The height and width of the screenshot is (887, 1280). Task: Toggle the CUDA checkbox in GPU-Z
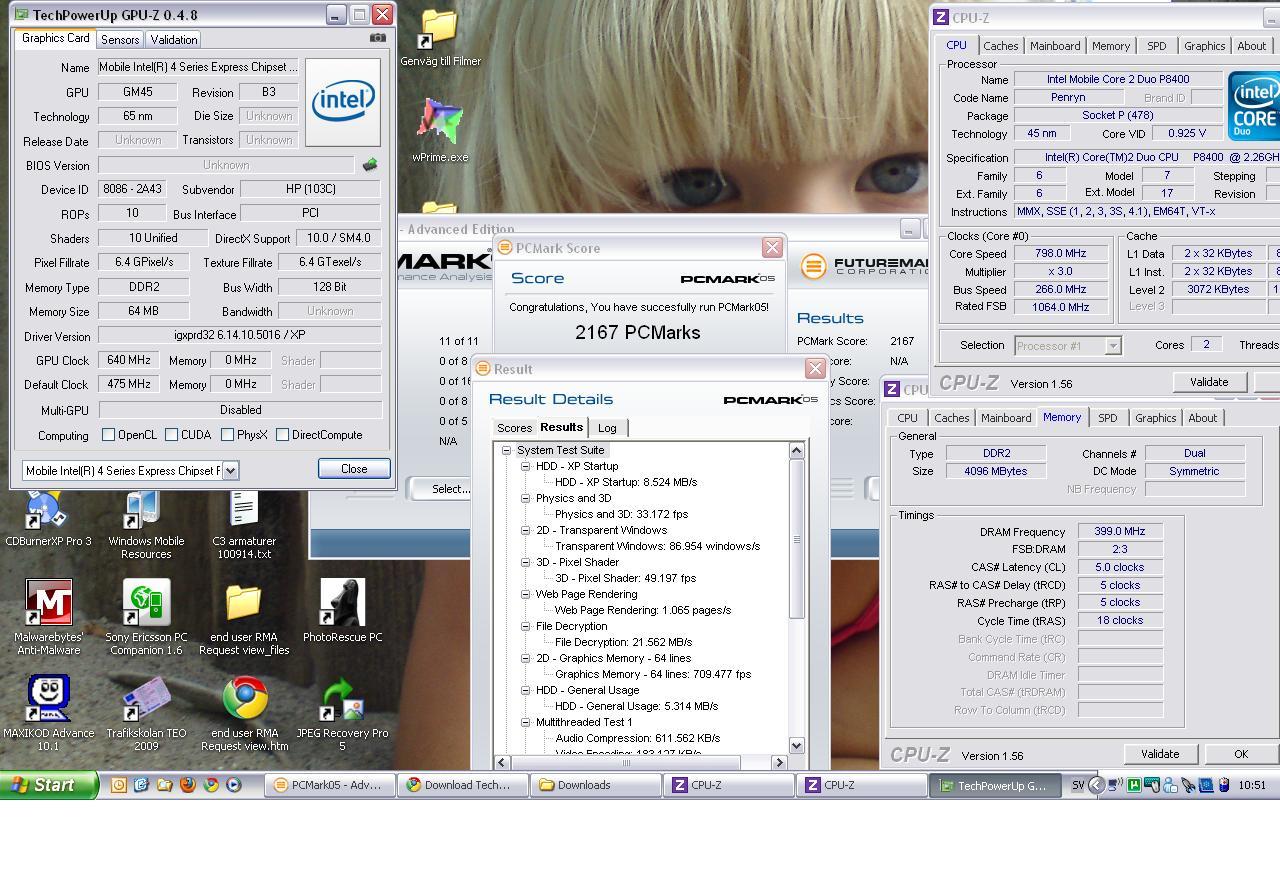click(x=171, y=435)
